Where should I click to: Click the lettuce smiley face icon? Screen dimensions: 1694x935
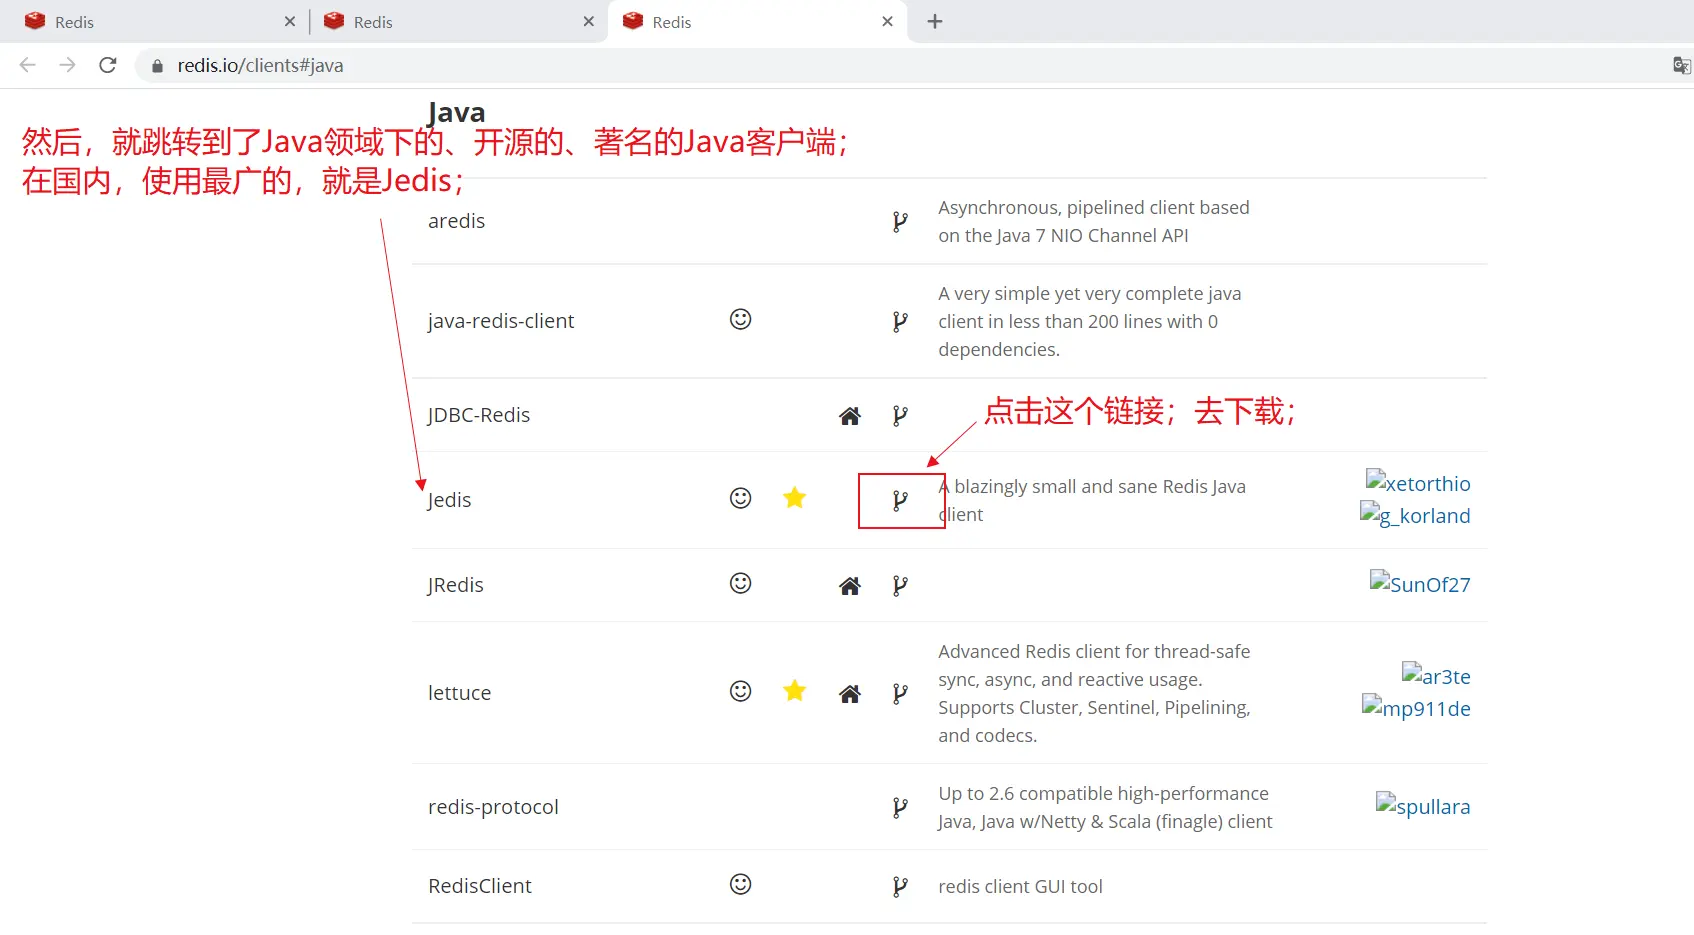point(740,691)
